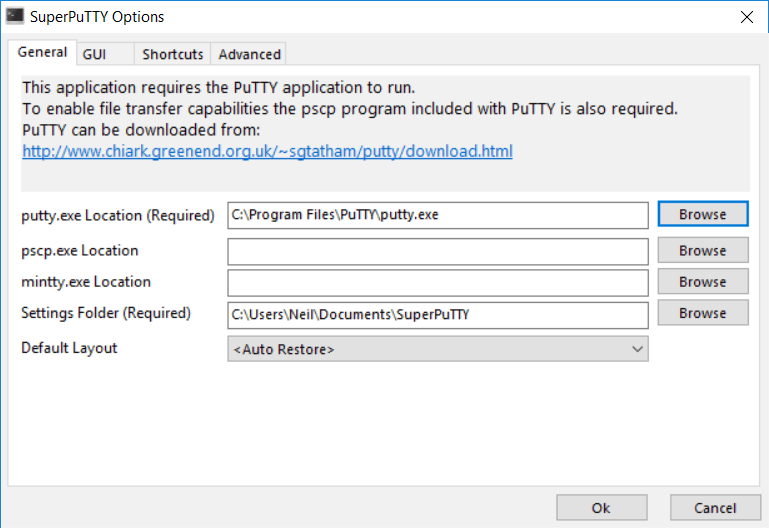Cancel the options dialog
This screenshot has width=769, height=528.
coord(715,508)
